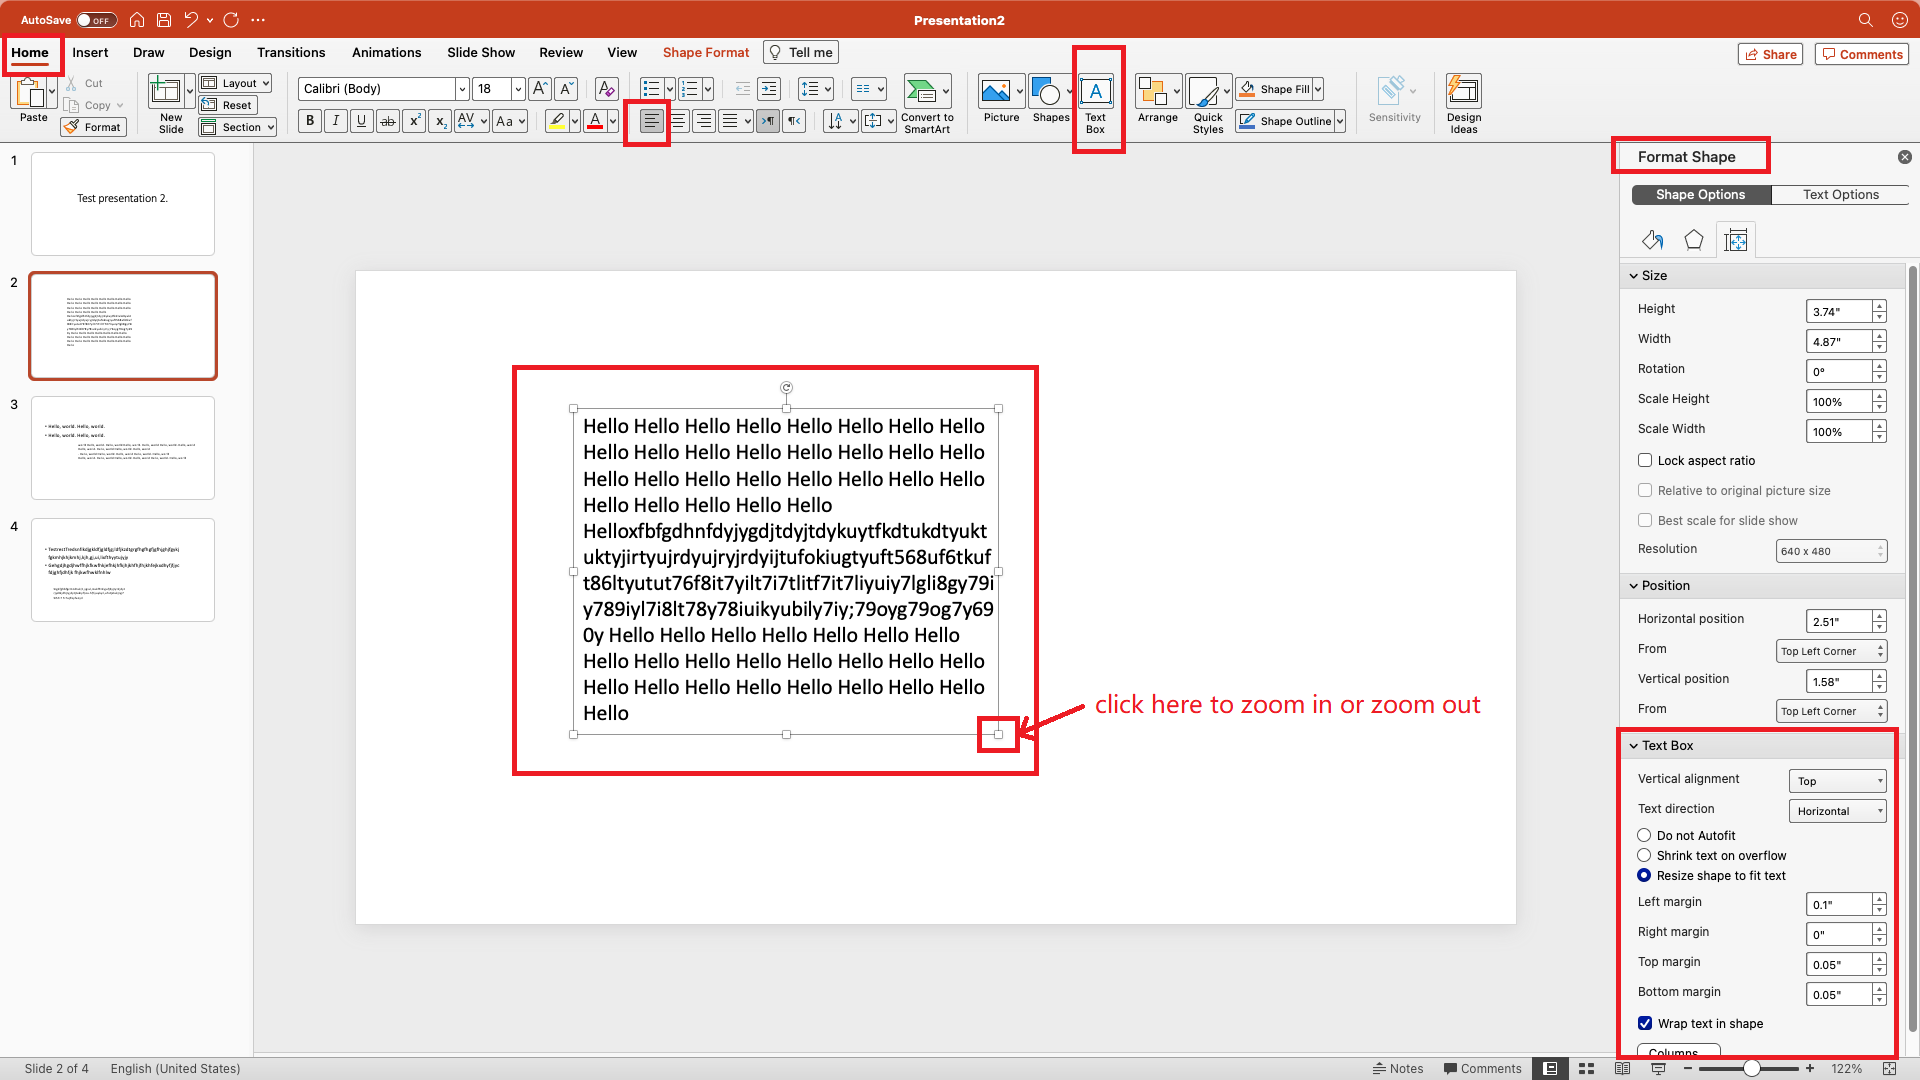The image size is (1920, 1080).
Task: Open Design Ideas pane
Action: pos(1464,104)
